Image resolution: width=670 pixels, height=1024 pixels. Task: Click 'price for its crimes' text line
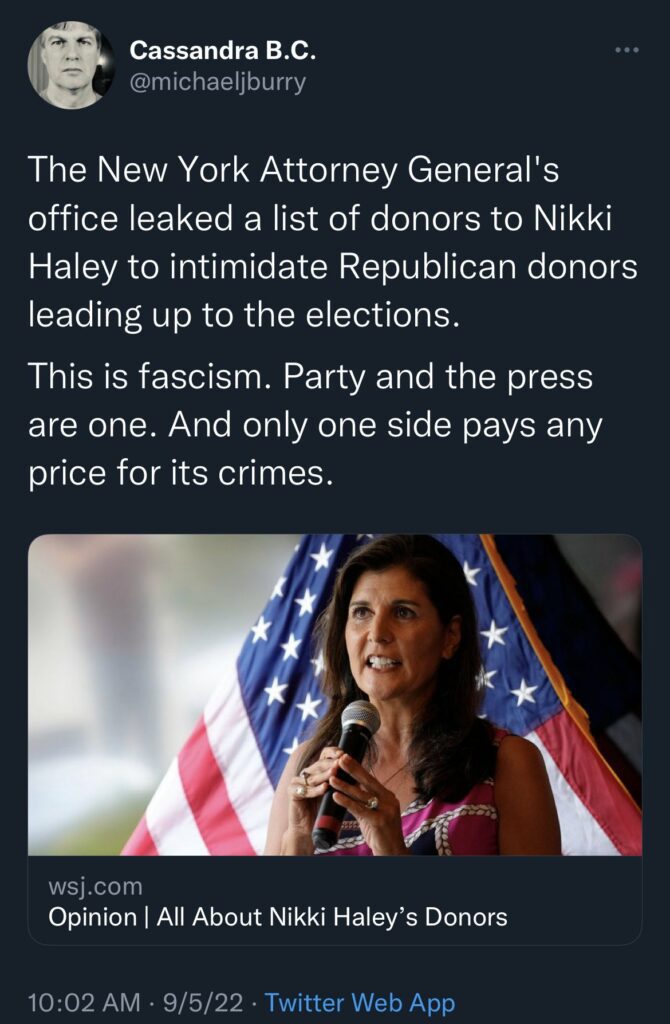point(180,472)
